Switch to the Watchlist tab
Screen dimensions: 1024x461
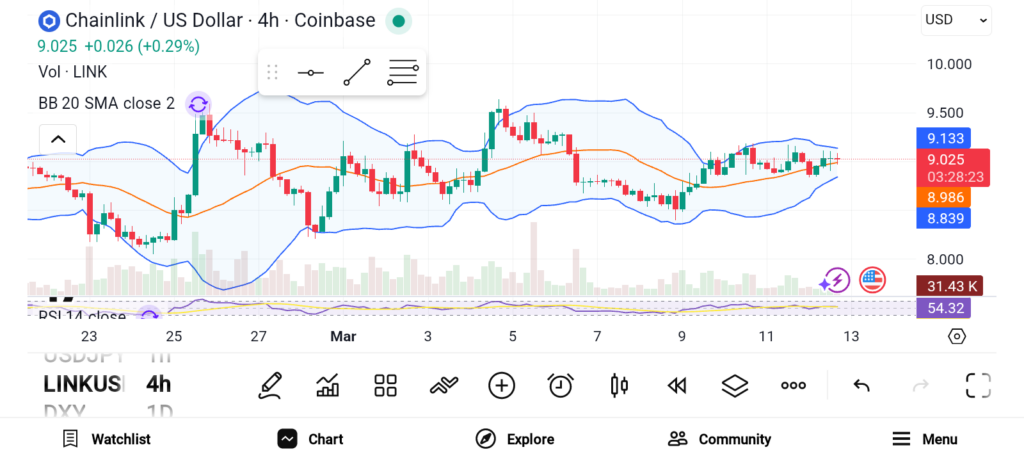click(x=106, y=439)
